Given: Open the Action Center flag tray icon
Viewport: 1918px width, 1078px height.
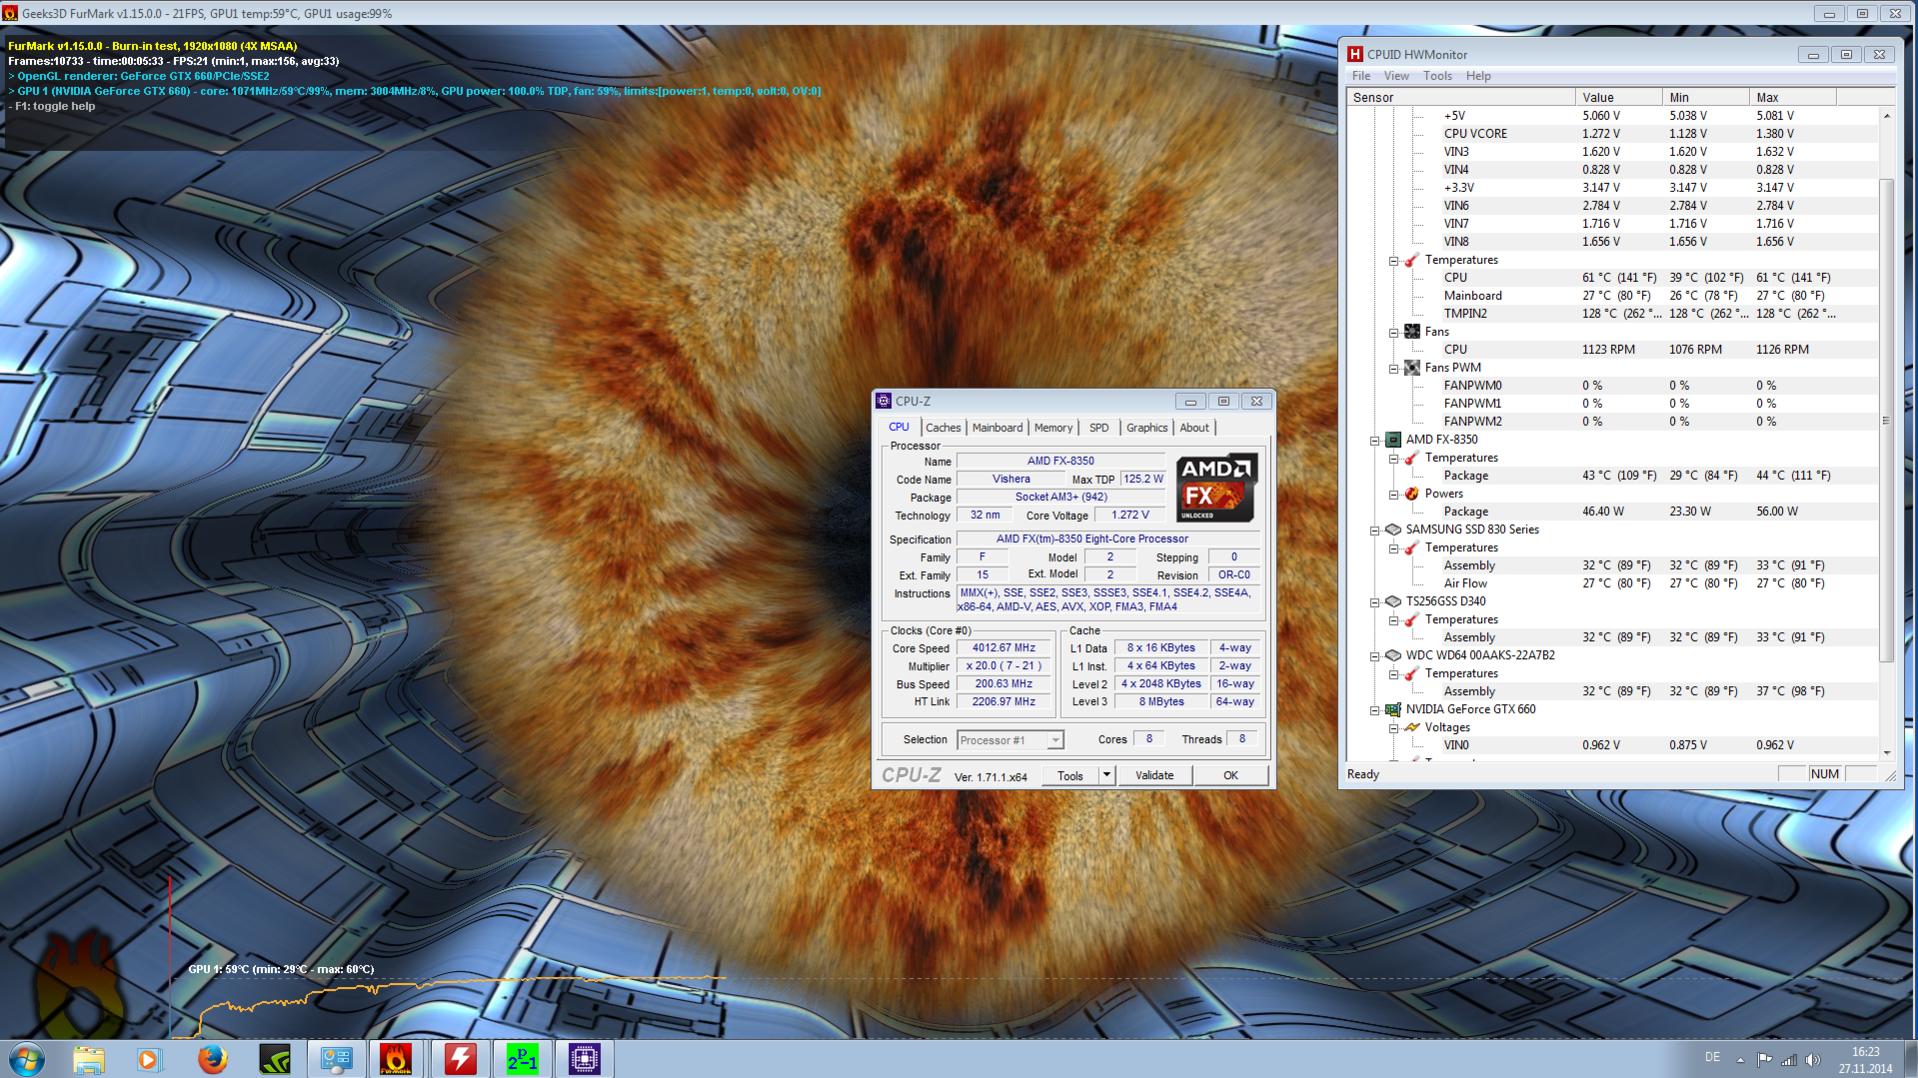Looking at the screenshot, I should [x=1764, y=1059].
